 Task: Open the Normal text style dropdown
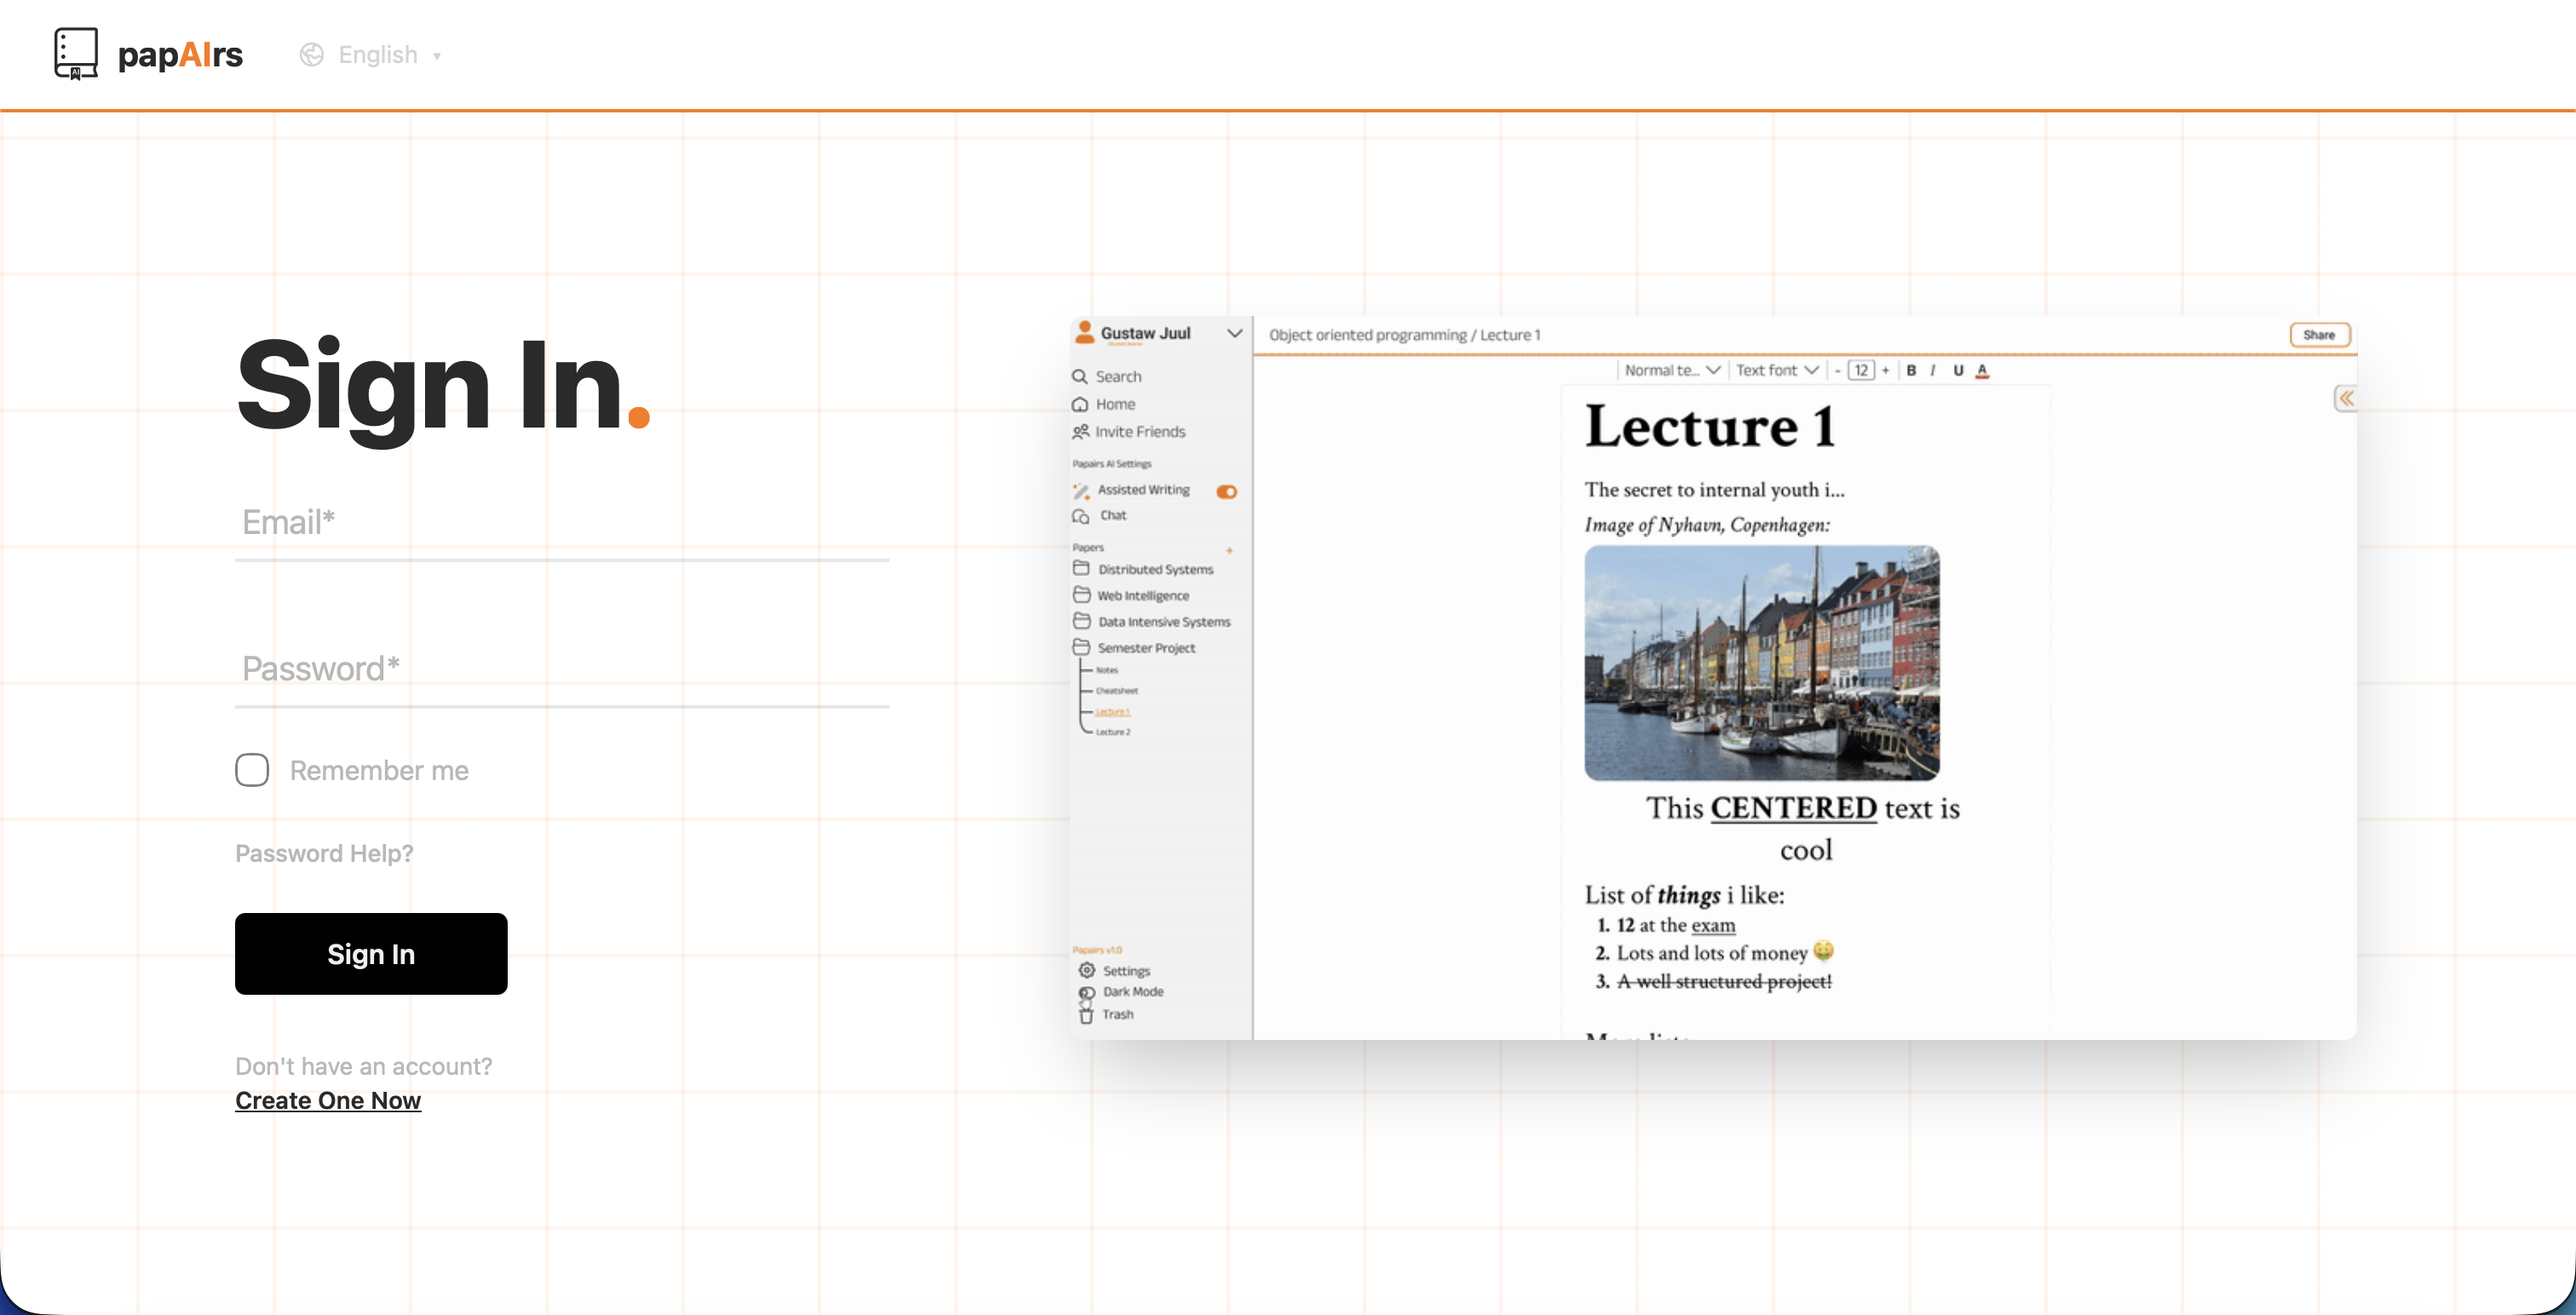click(x=1671, y=370)
